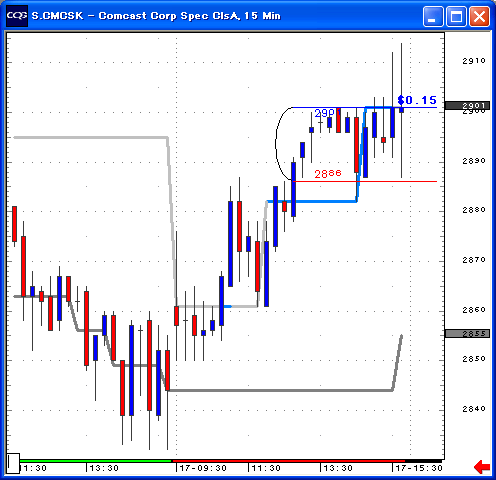The height and width of the screenshot is (480, 496).
Task: Click the 2910 price scale label
Action: [474, 61]
